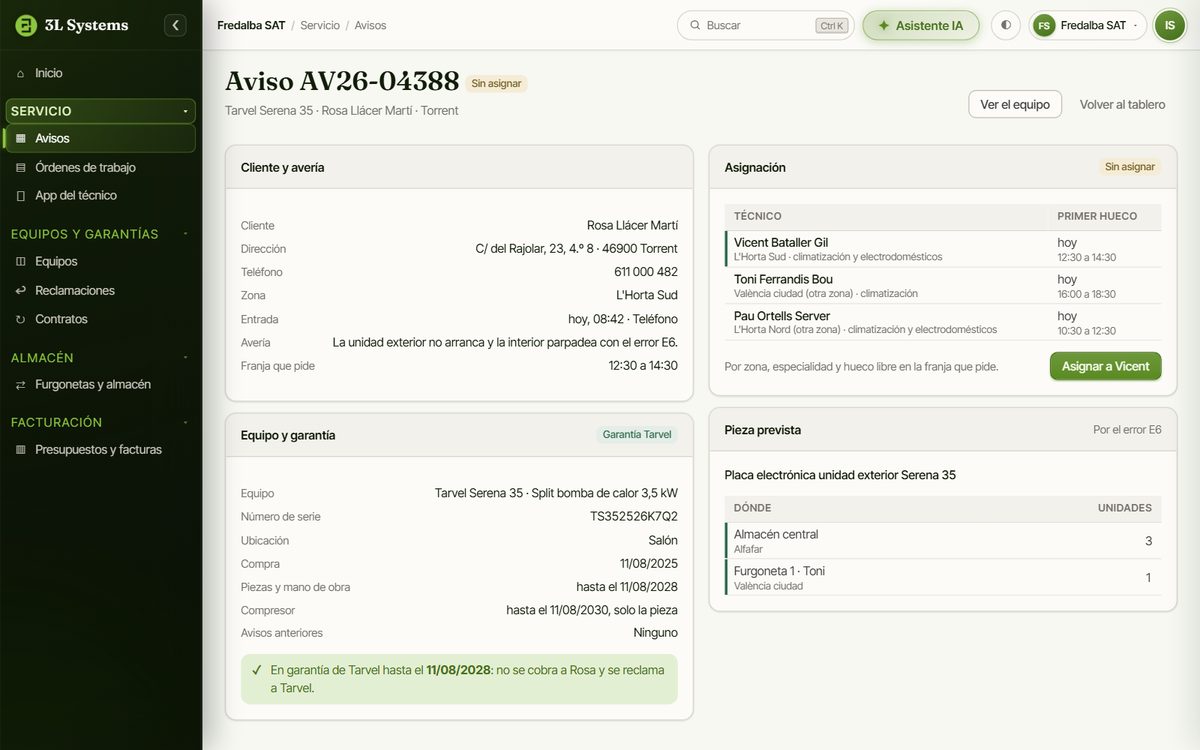Screen dimensions: 1200x750
Task: Open Contratos menu item
Action: (101, 320)
